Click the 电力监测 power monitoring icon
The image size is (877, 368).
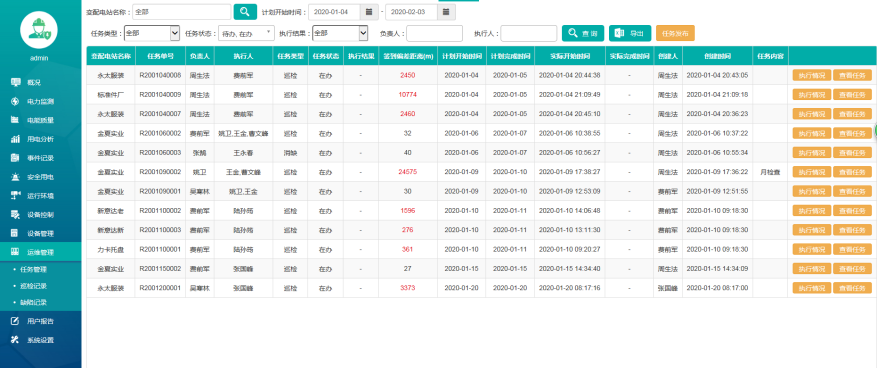(x=16, y=101)
